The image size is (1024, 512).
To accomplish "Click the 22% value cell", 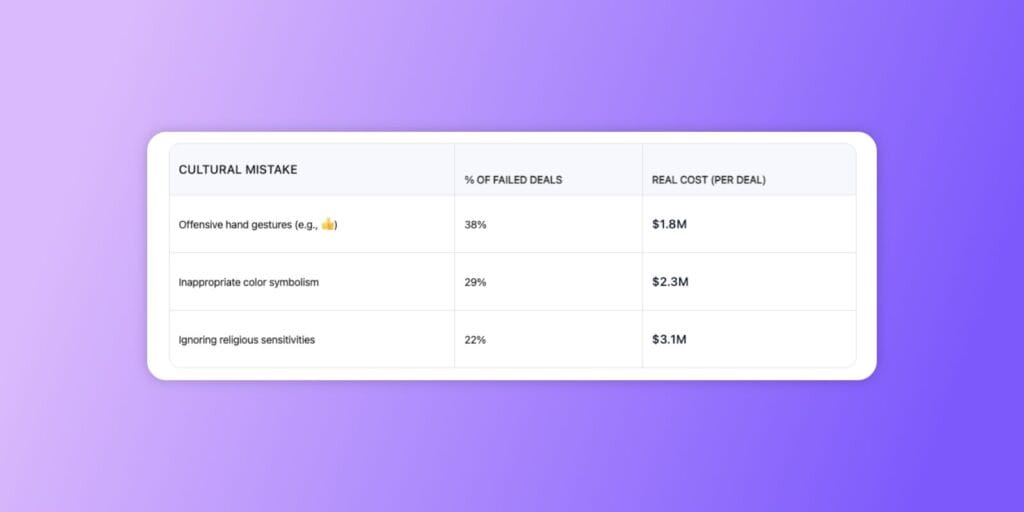I will click(x=475, y=340).
